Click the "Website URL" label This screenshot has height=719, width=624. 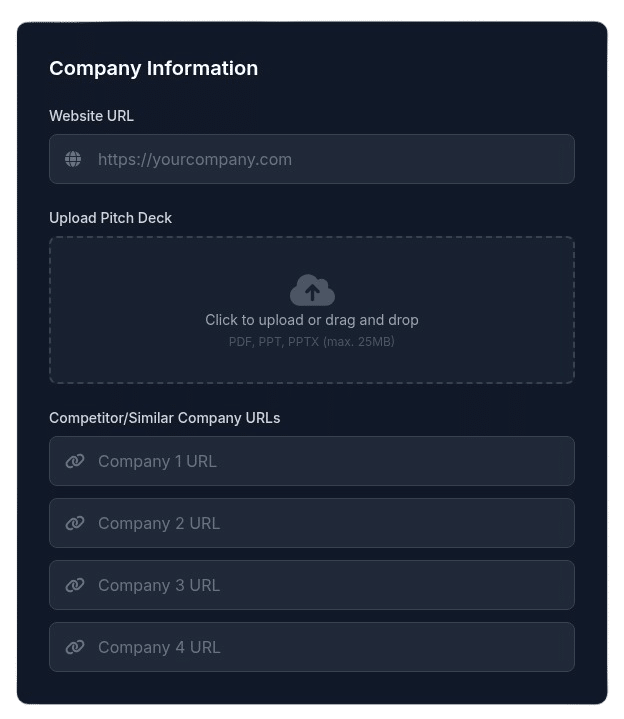pyautogui.click(x=91, y=116)
